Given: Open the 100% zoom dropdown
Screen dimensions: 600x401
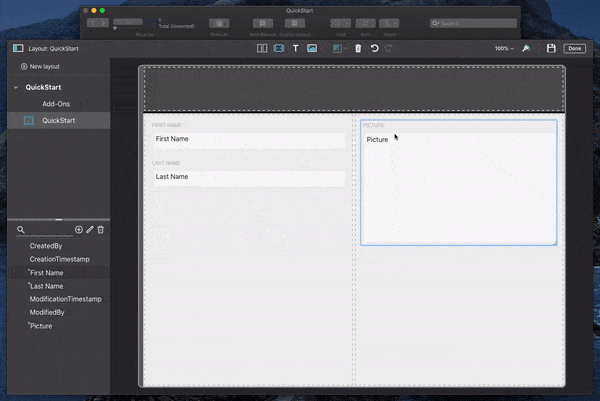Looking at the screenshot, I should 504,48.
